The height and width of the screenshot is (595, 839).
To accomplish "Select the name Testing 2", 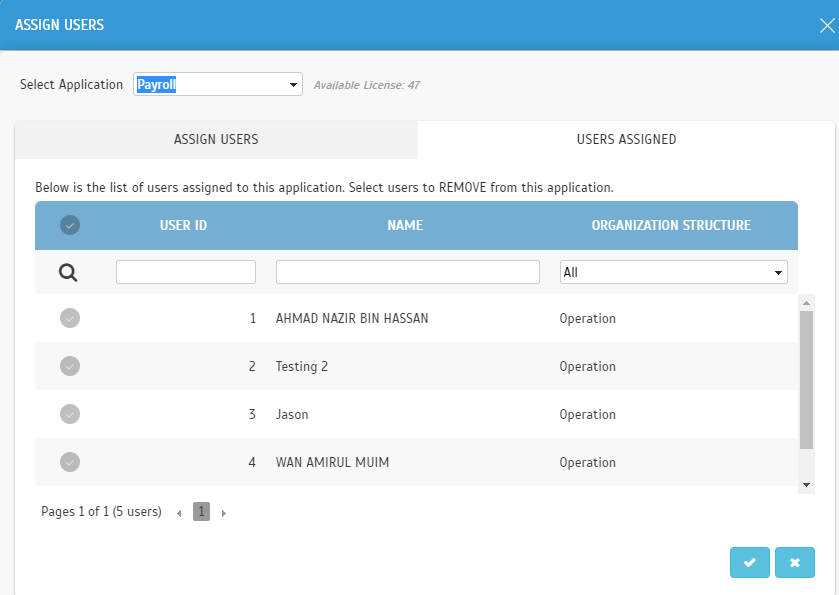I will tap(302, 367).
